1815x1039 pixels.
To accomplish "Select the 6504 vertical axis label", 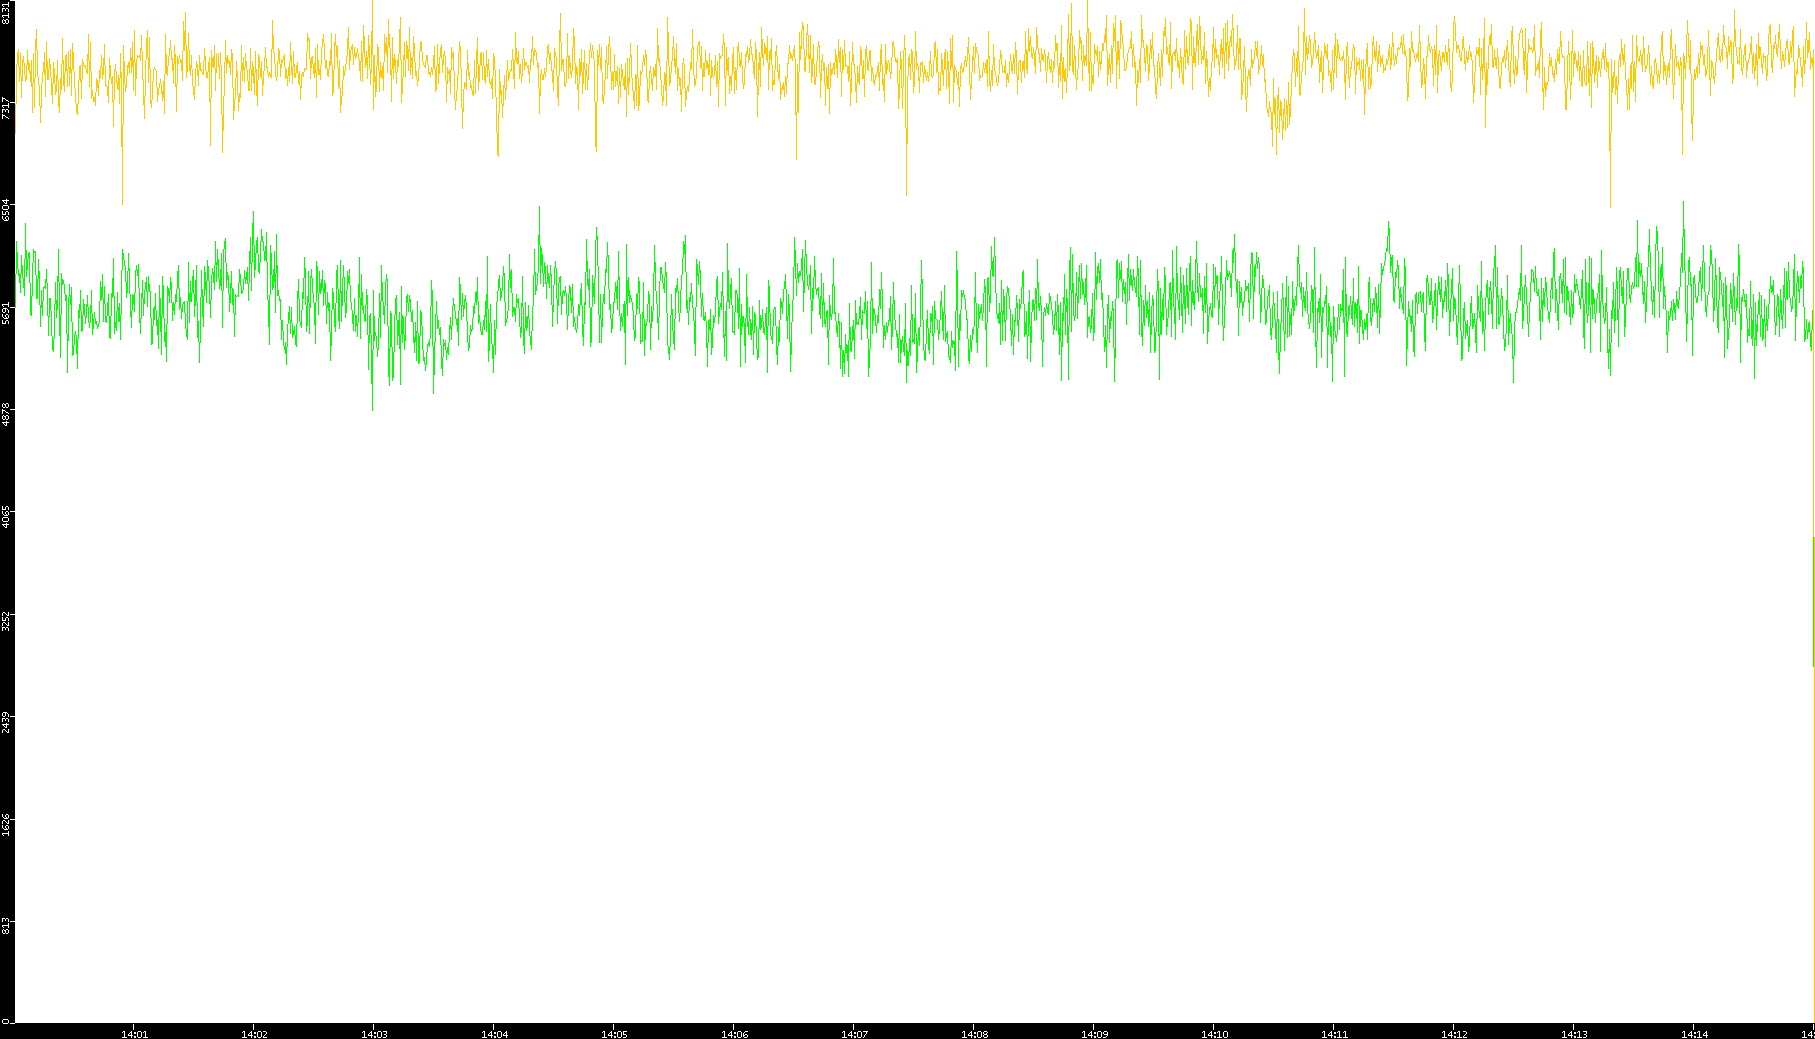I will (7, 210).
